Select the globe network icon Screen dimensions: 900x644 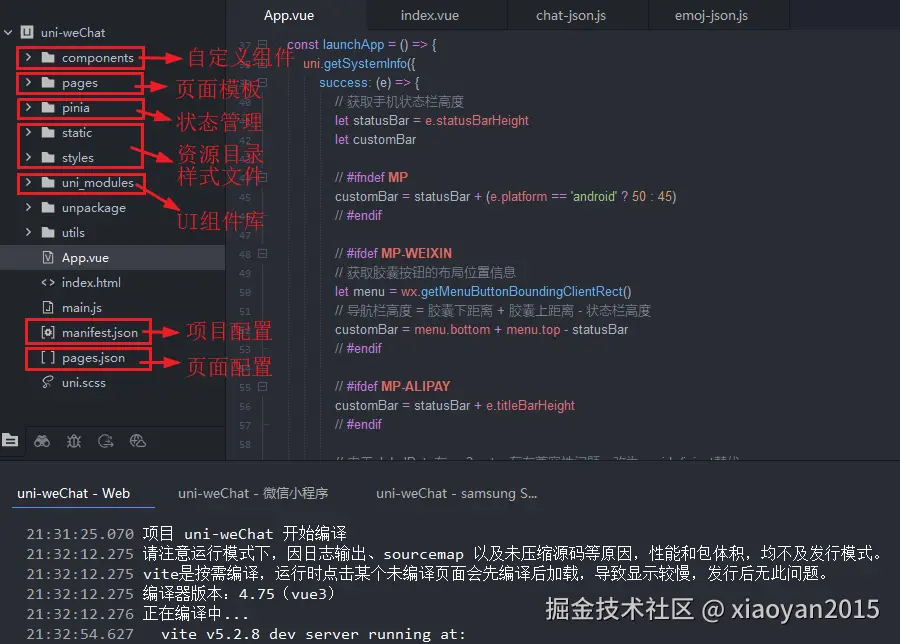pos(138,440)
